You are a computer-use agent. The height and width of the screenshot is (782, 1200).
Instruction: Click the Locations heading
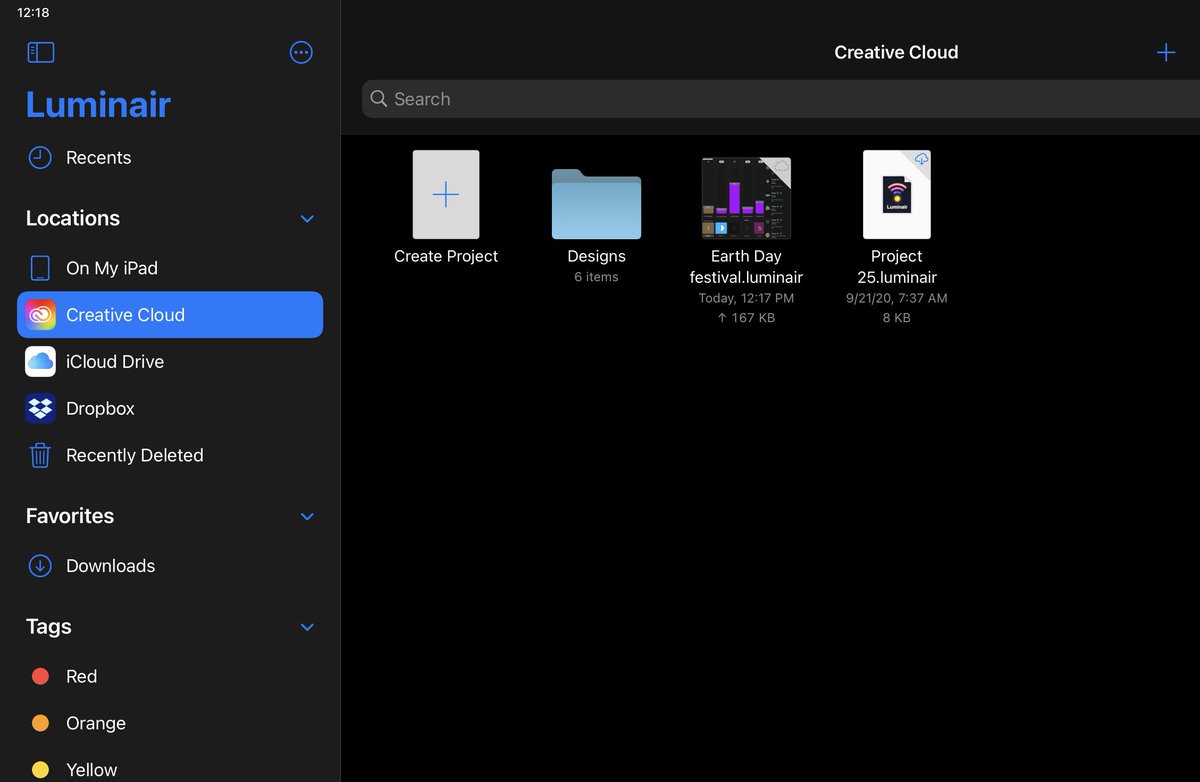pyautogui.click(x=73, y=218)
